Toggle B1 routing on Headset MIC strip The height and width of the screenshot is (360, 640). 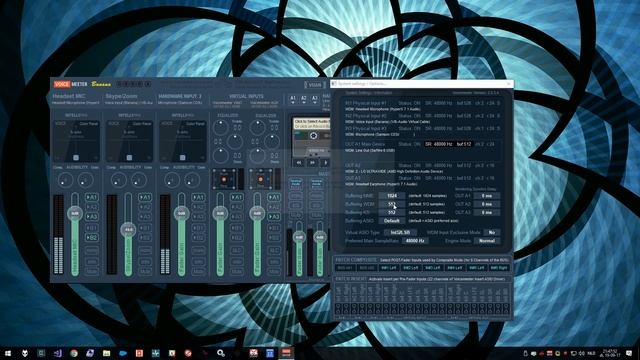click(x=92, y=227)
